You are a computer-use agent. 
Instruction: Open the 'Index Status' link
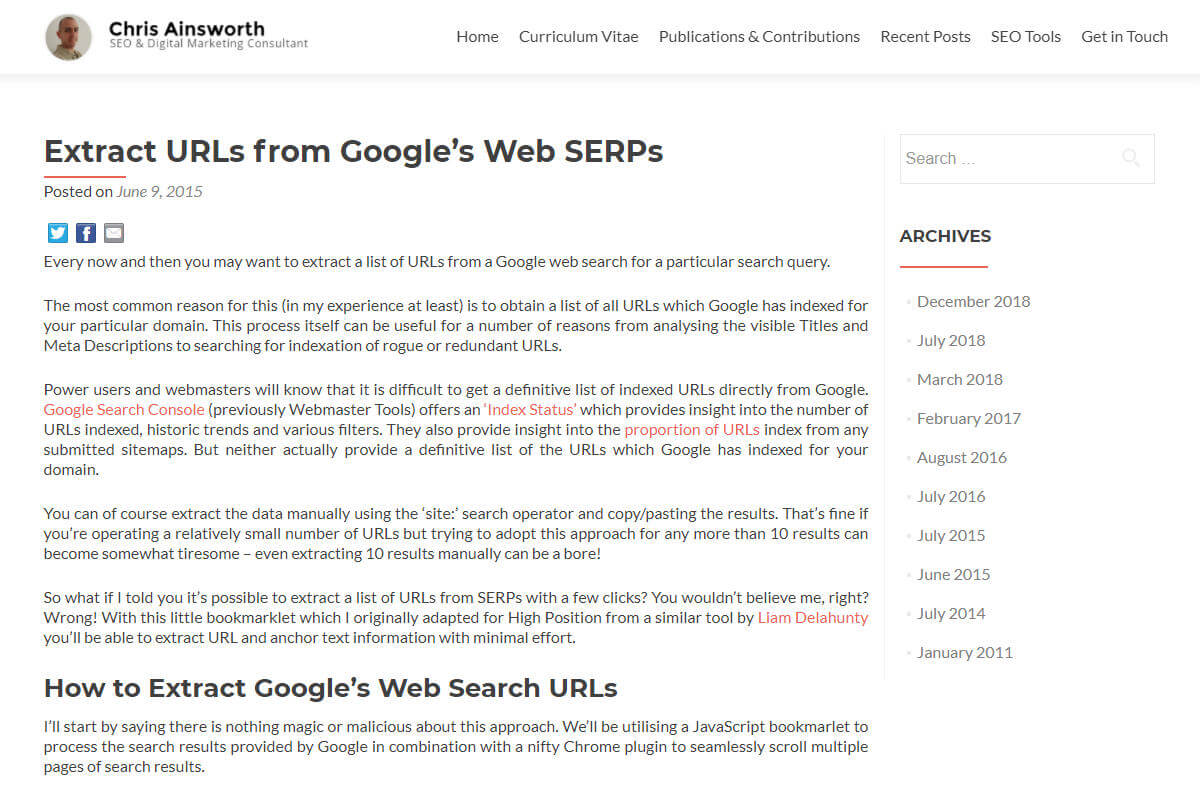pos(529,410)
